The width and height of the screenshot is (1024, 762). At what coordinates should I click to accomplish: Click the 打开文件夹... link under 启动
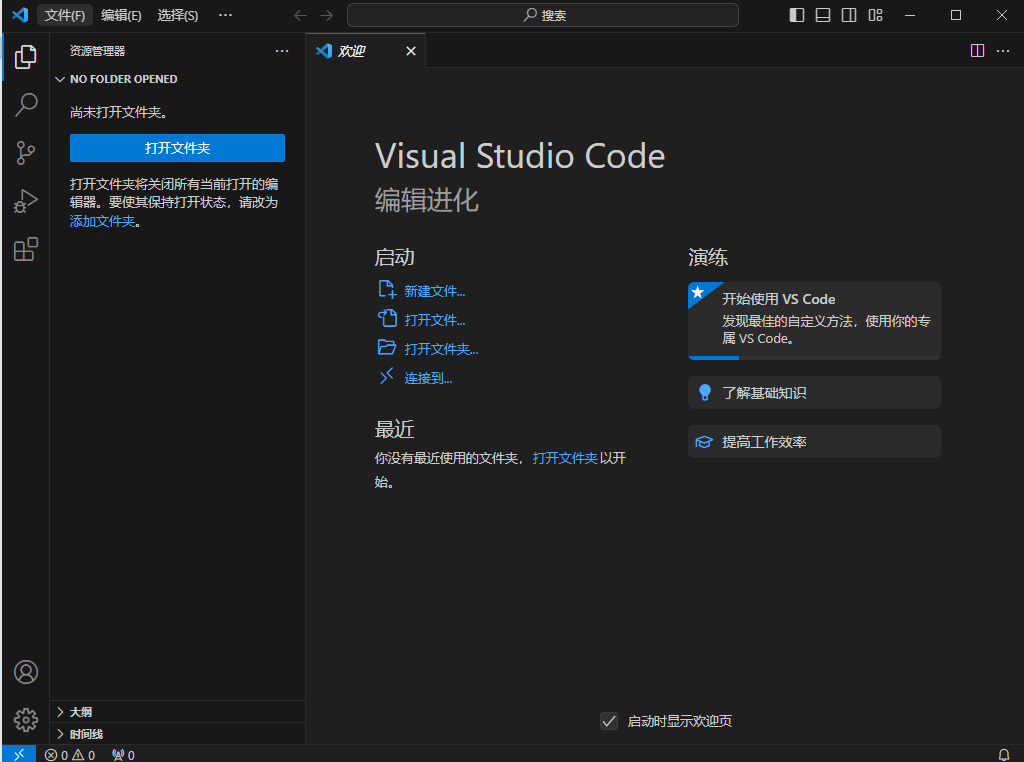click(441, 349)
